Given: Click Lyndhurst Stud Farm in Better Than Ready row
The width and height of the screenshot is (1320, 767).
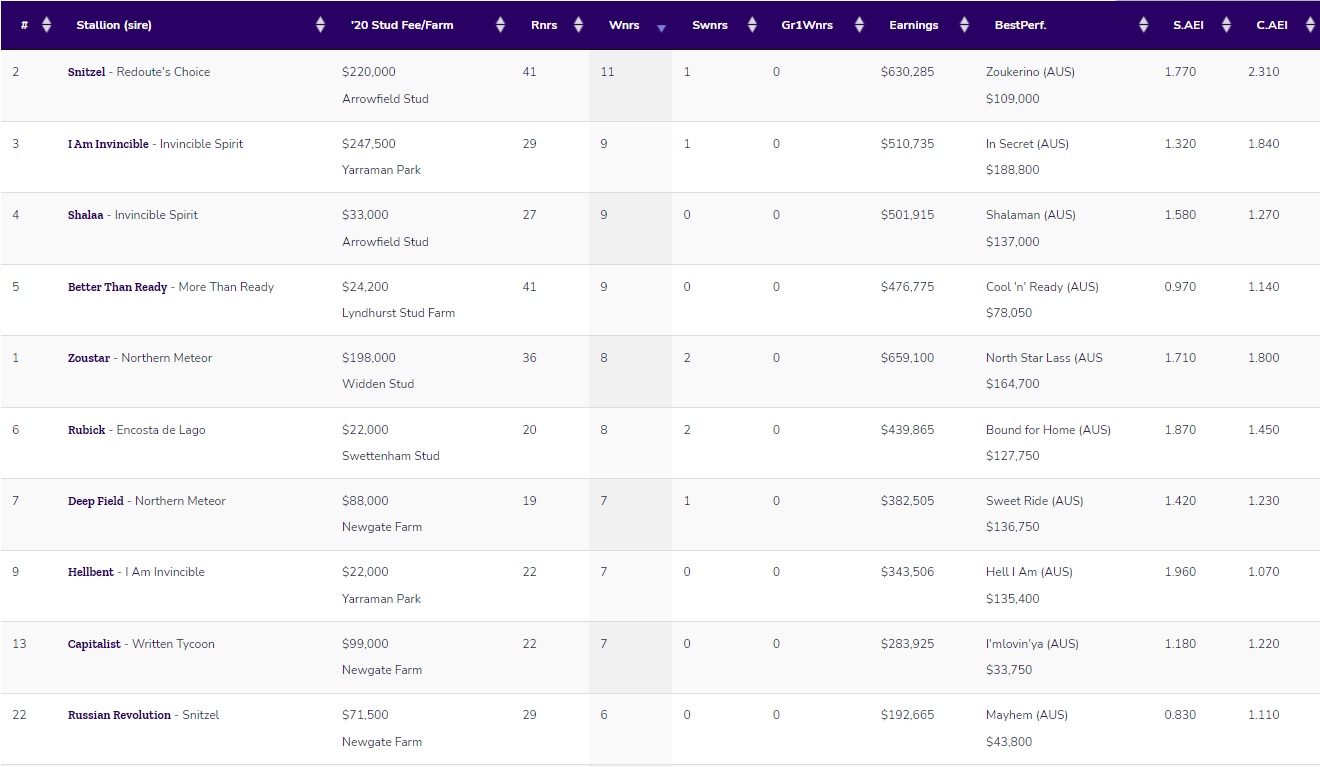Looking at the screenshot, I should 398,313.
